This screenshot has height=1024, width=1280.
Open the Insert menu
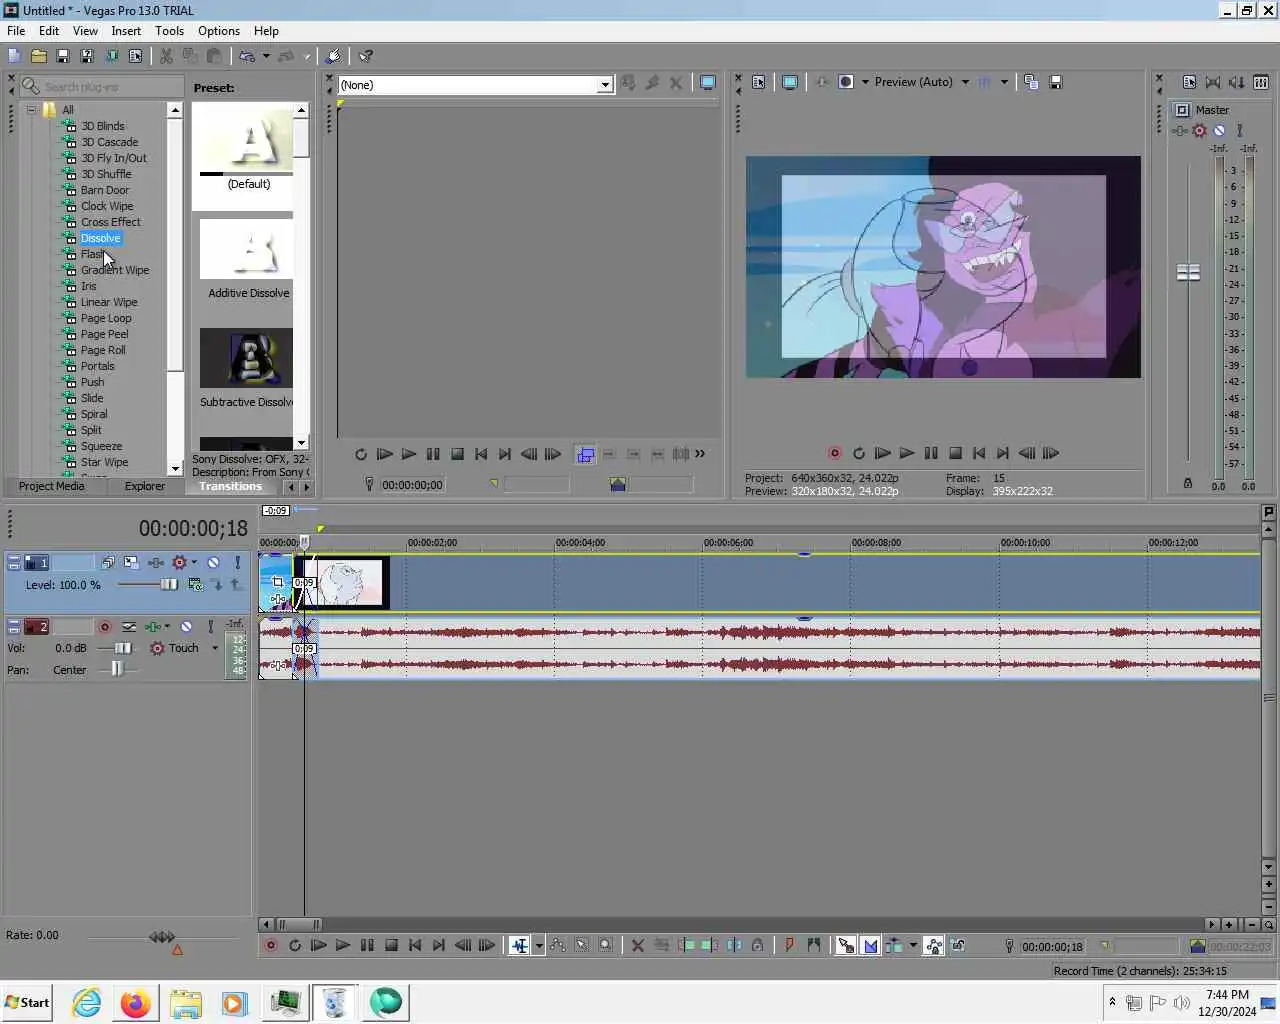126,31
